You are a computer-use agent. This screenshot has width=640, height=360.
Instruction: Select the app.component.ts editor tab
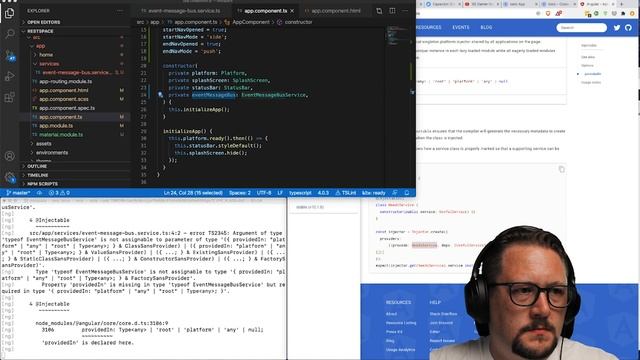(x=266, y=11)
